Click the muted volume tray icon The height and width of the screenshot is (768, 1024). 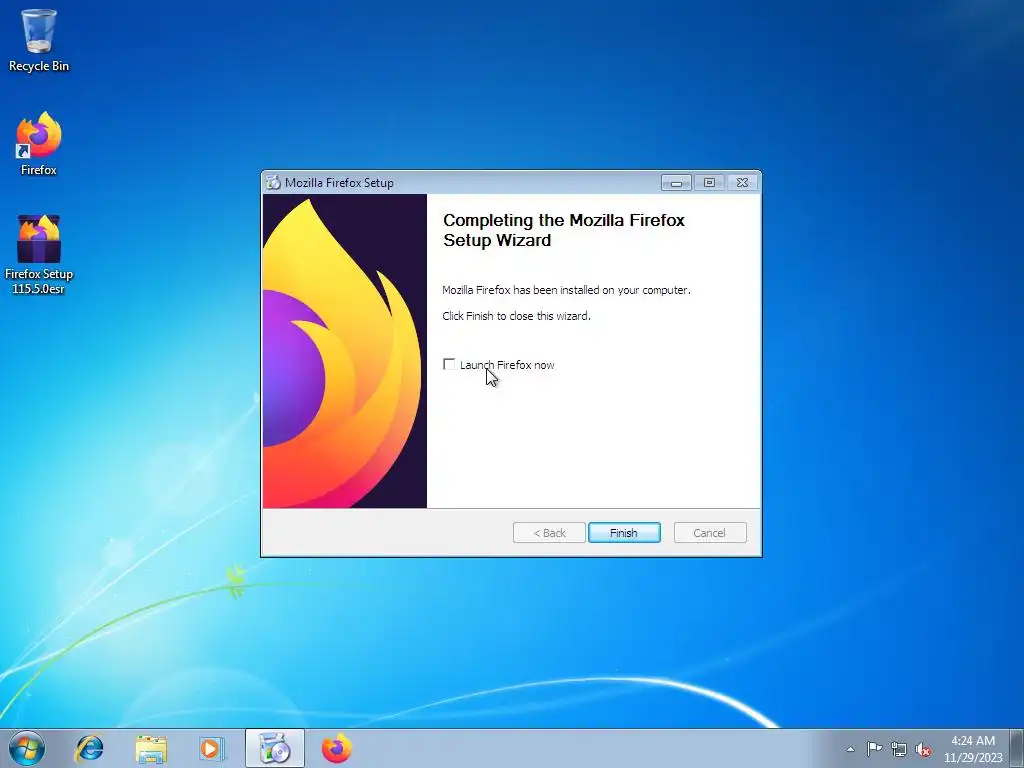923,749
